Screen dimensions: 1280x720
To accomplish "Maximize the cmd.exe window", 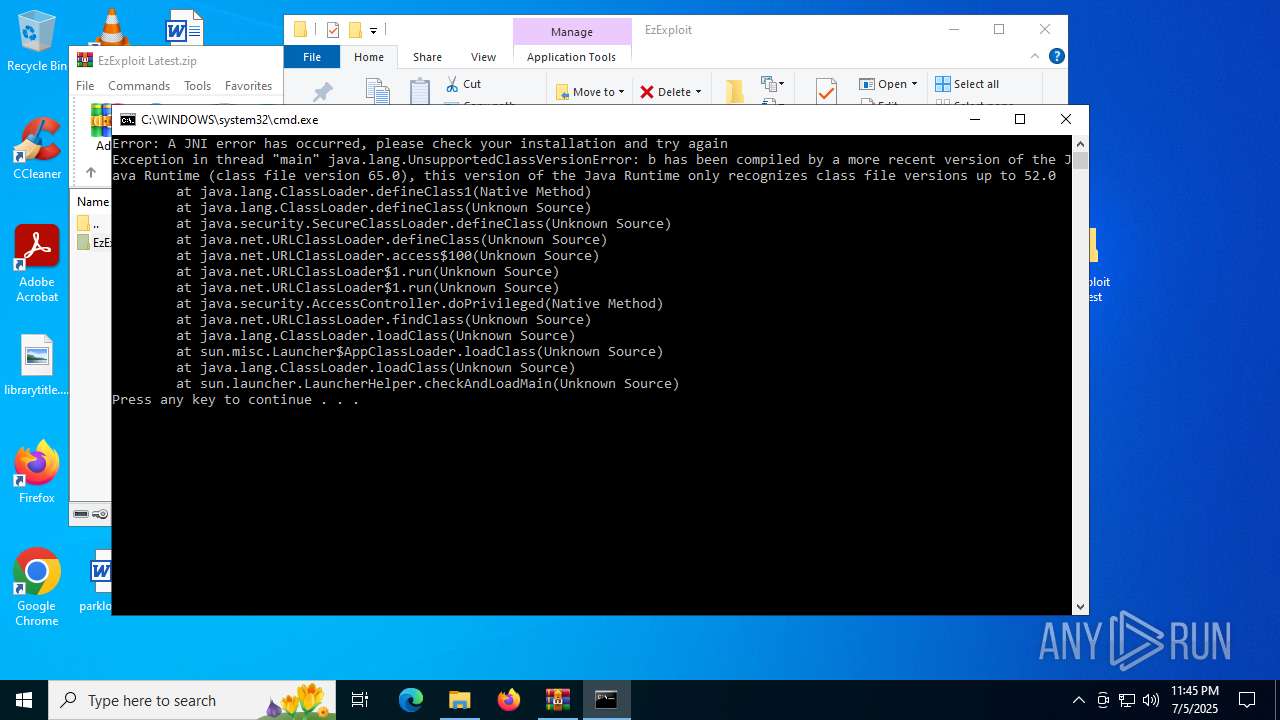I will click(1020, 119).
